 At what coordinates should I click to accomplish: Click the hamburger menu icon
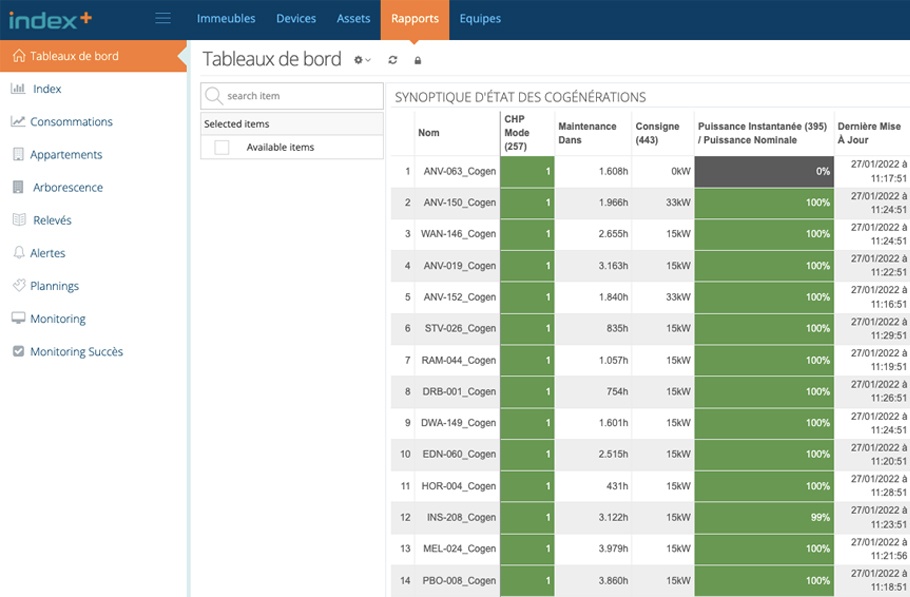163,18
